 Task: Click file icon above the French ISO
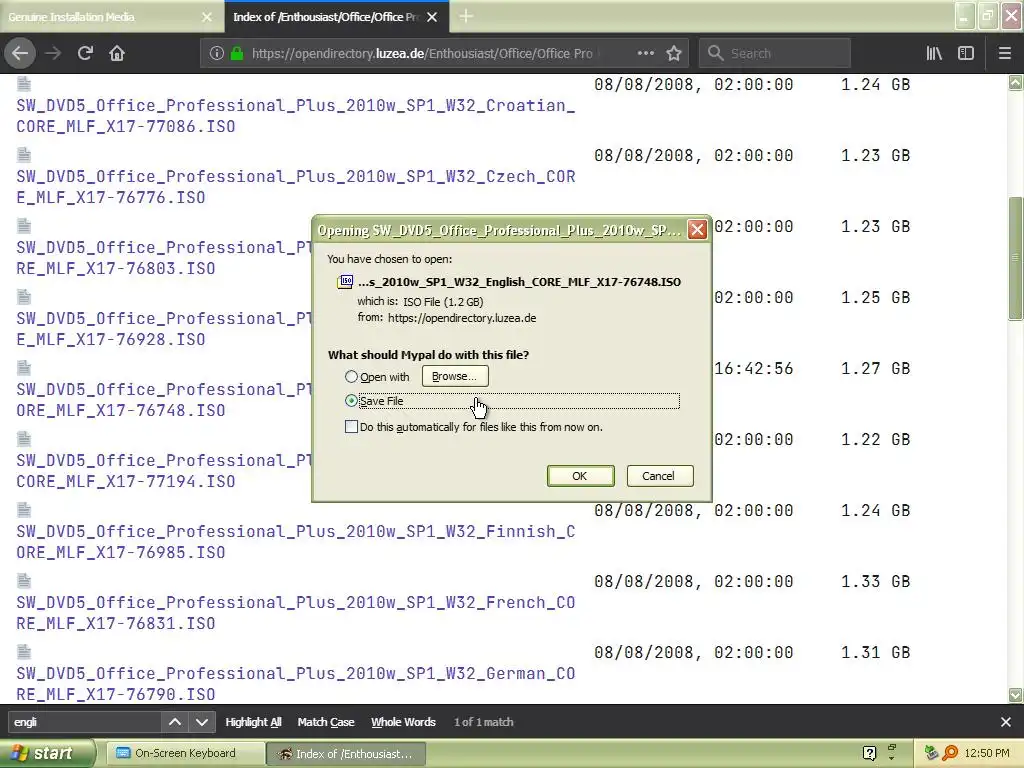pyautogui.click(x=24, y=581)
